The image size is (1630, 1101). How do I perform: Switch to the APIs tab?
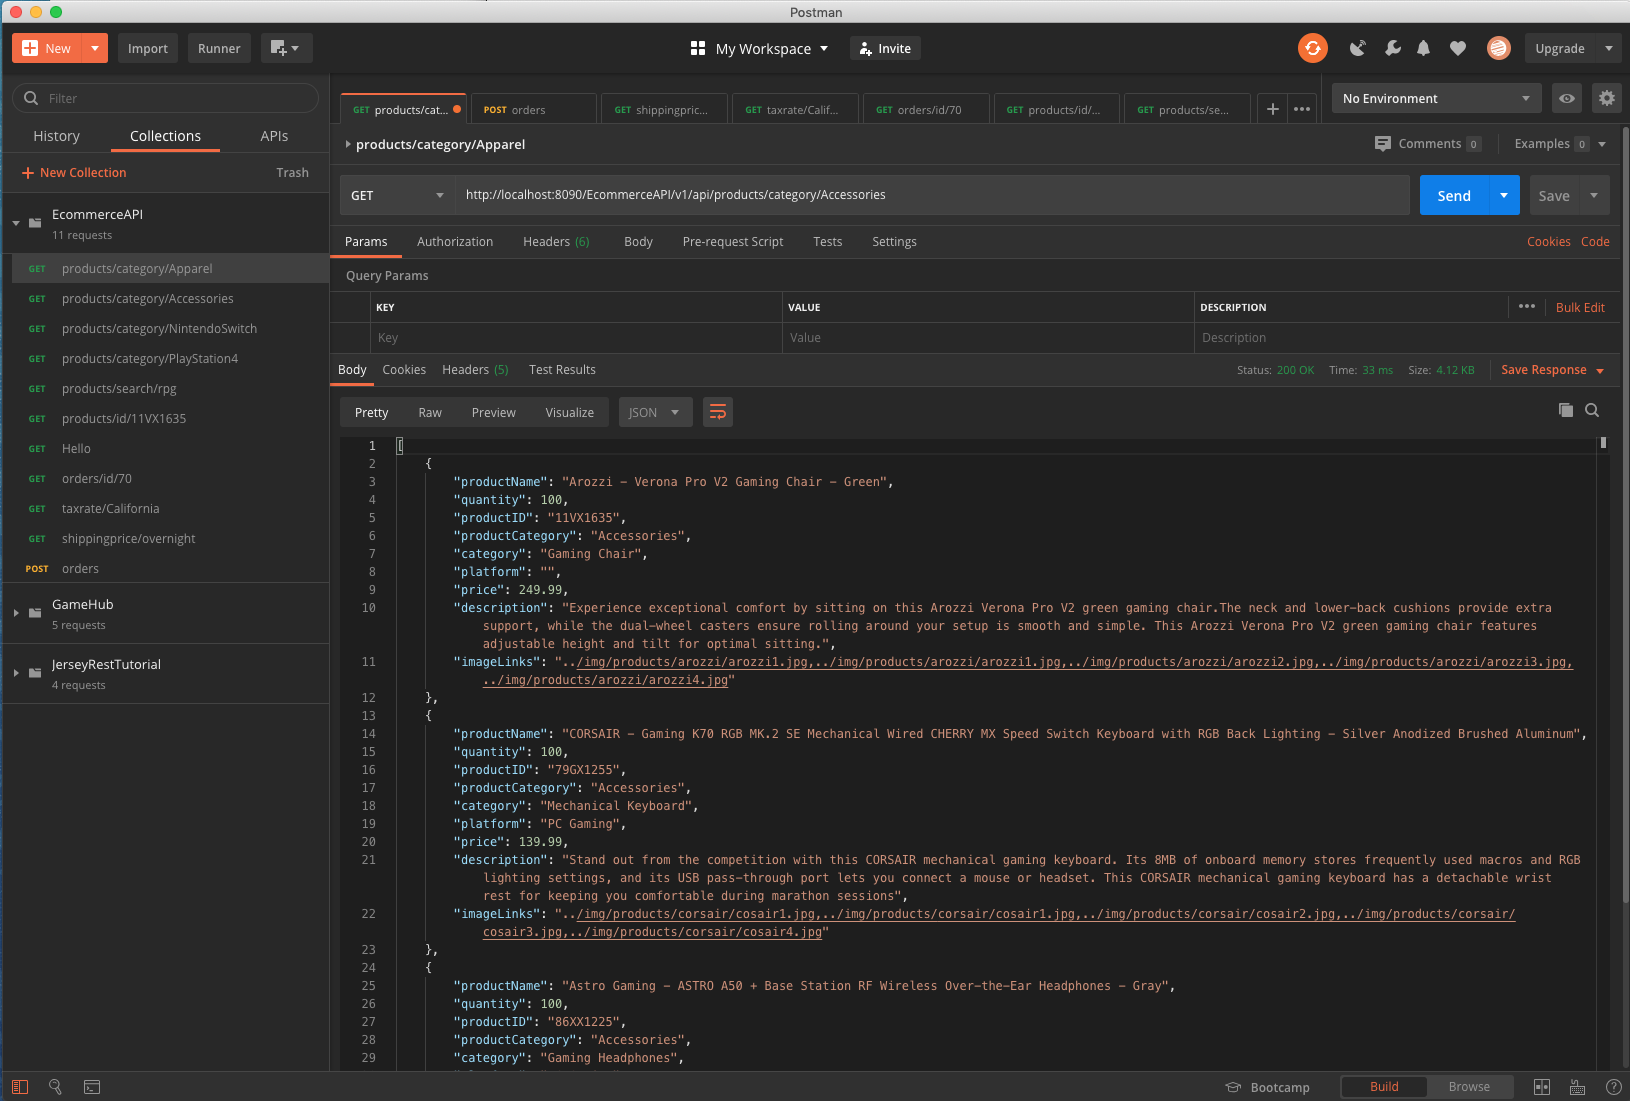(x=274, y=136)
